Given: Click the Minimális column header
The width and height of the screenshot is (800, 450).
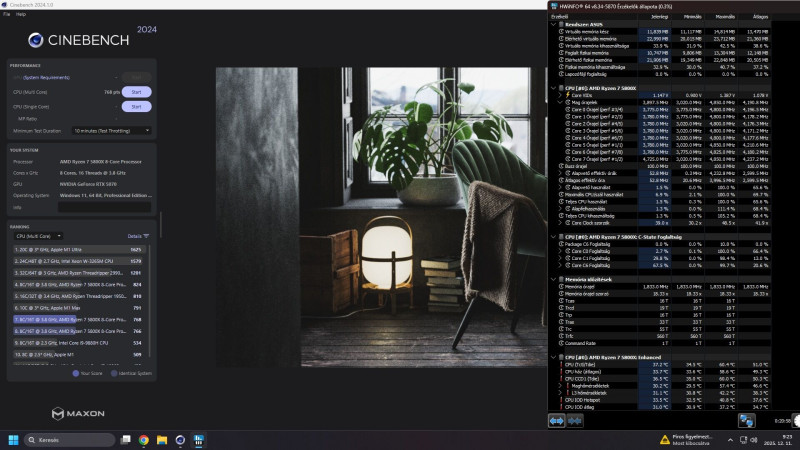Looking at the screenshot, I should click(x=692, y=17).
